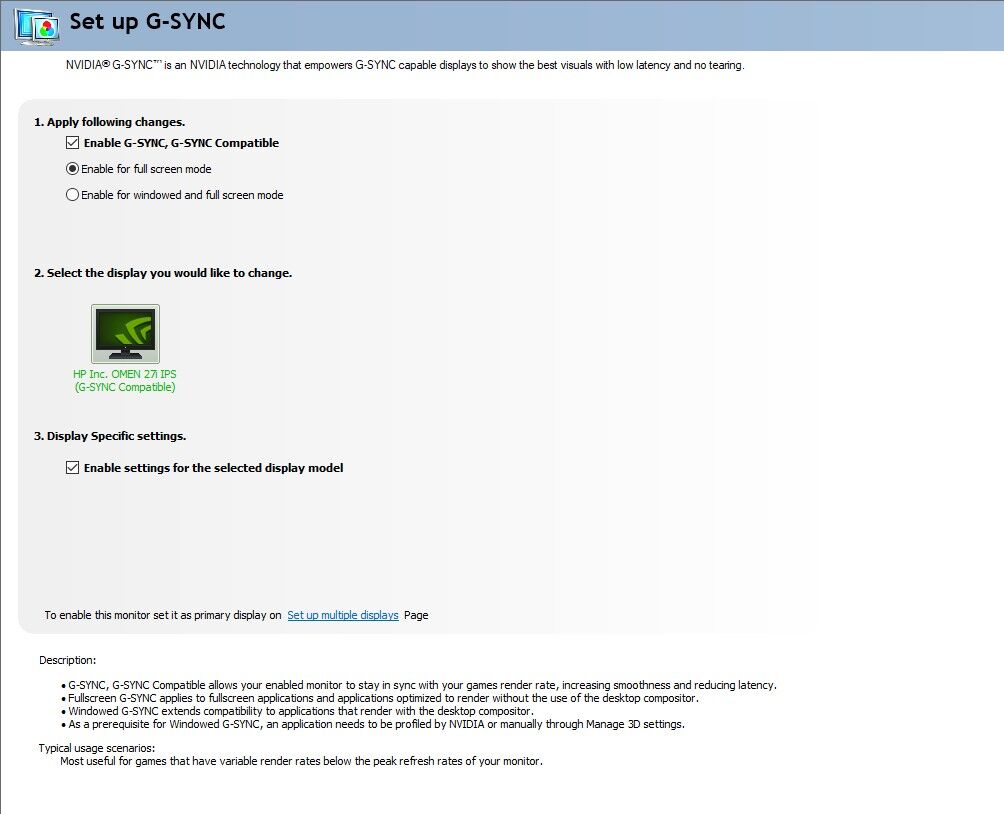Click 'To enable this monitor' notice text
Viewport: 1004px width, 814px height.
(x=163, y=615)
